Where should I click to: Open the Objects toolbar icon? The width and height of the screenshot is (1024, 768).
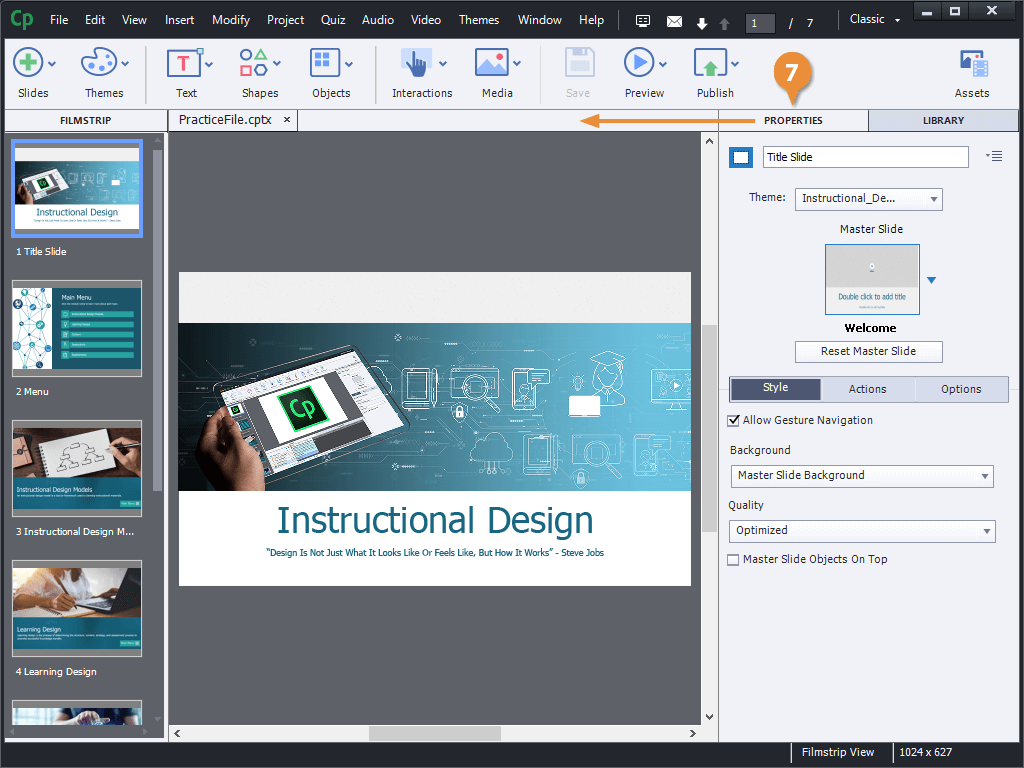[325, 63]
